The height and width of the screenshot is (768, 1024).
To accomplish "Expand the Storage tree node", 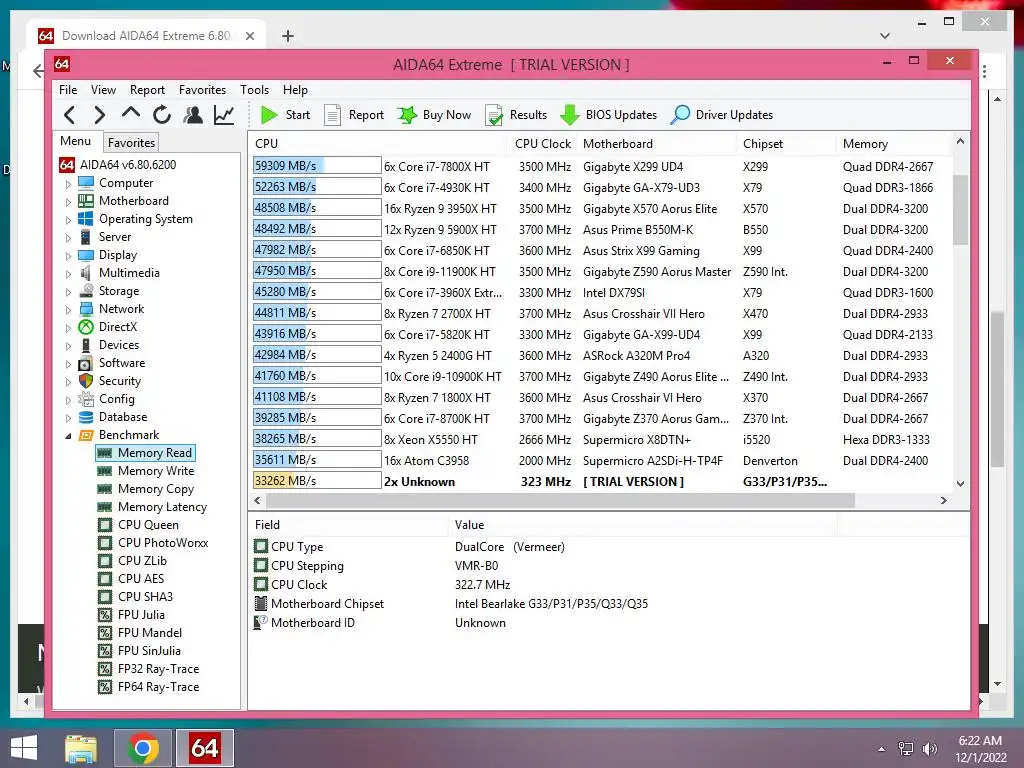I will [68, 292].
